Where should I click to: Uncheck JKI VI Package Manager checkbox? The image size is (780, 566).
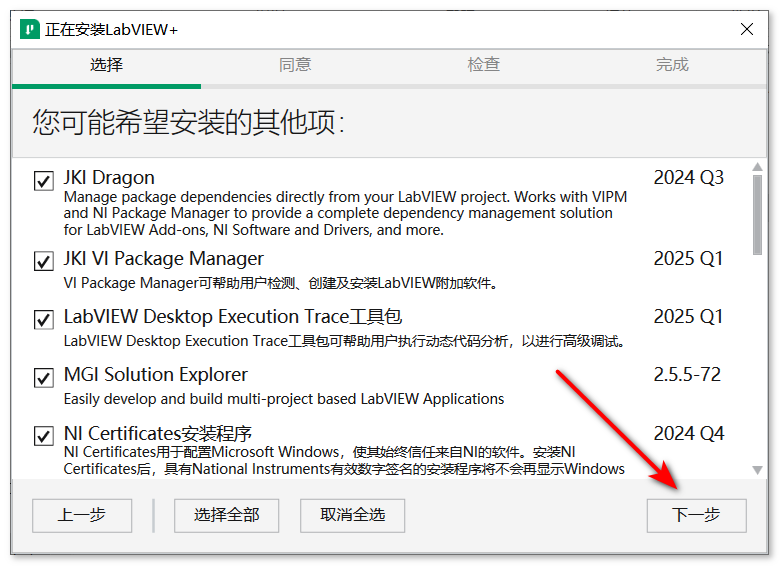(x=44, y=261)
